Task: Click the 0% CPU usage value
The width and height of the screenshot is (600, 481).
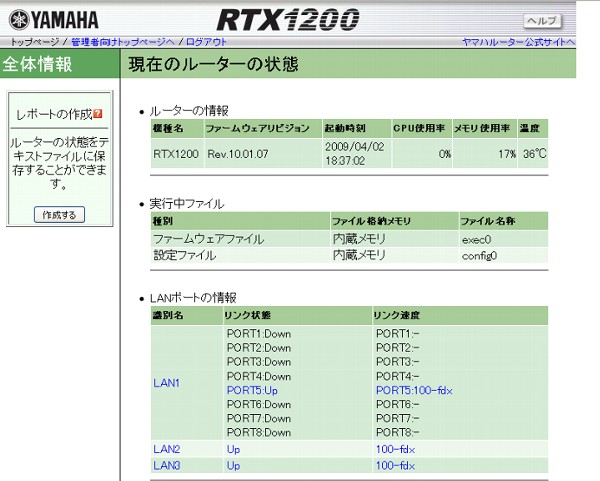Action: 445,154
